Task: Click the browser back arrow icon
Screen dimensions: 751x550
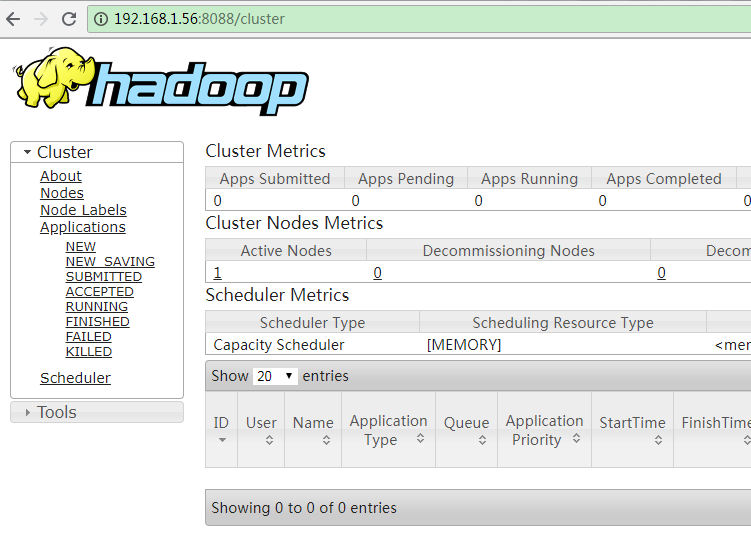Action: [13, 19]
